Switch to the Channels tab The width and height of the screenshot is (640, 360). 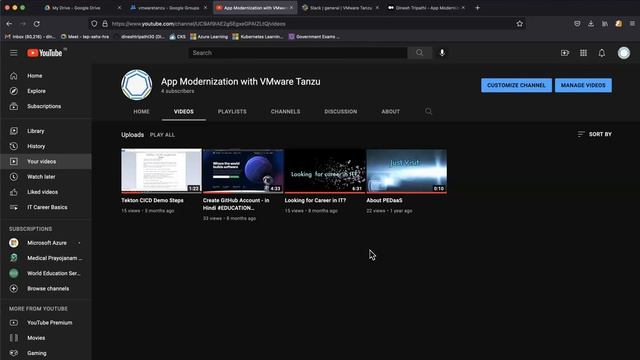(285, 111)
